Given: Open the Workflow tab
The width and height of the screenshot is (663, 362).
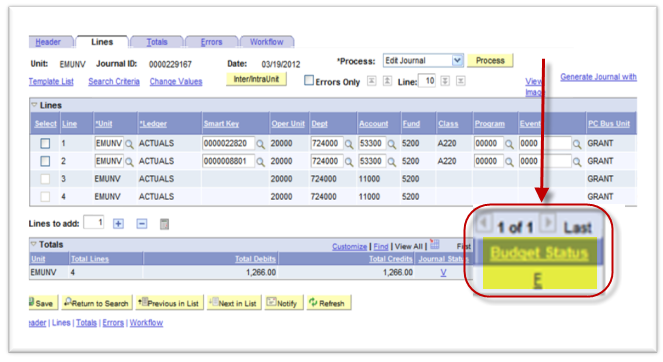Looking at the screenshot, I should [266, 42].
